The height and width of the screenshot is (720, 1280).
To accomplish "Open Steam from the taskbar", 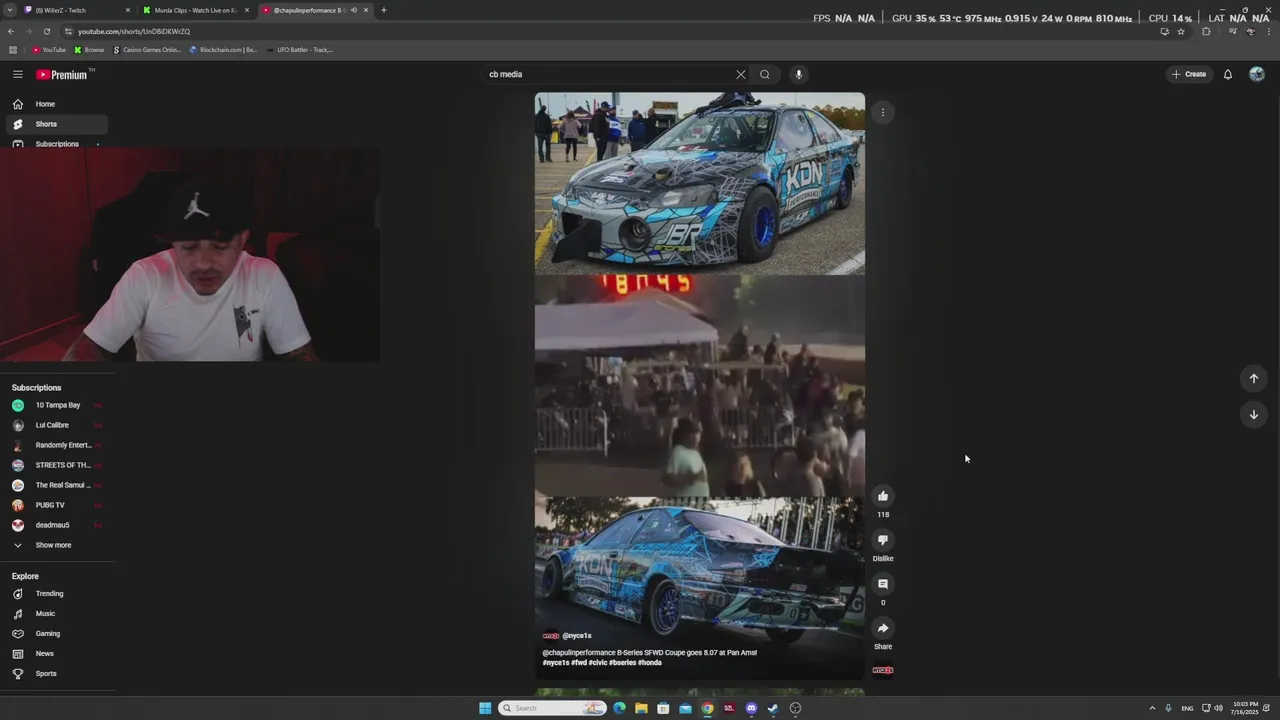I will coord(773,708).
